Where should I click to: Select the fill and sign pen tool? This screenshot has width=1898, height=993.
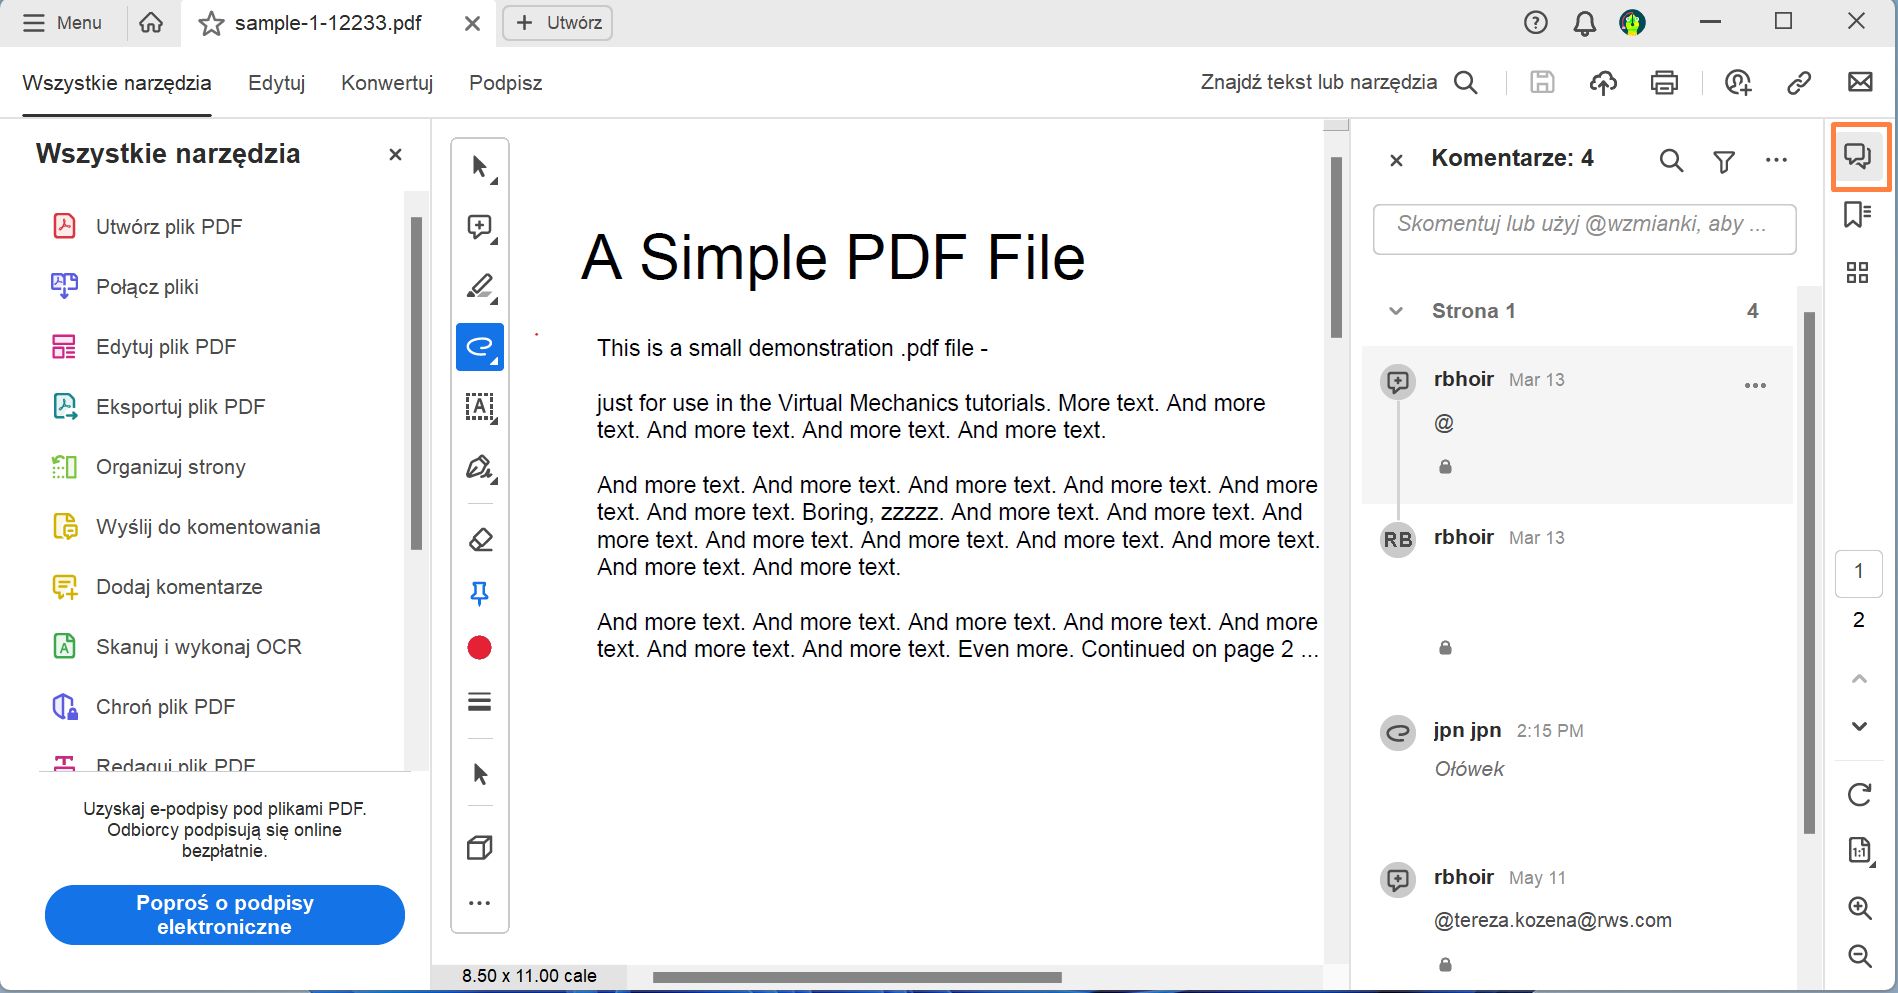pyautogui.click(x=480, y=467)
